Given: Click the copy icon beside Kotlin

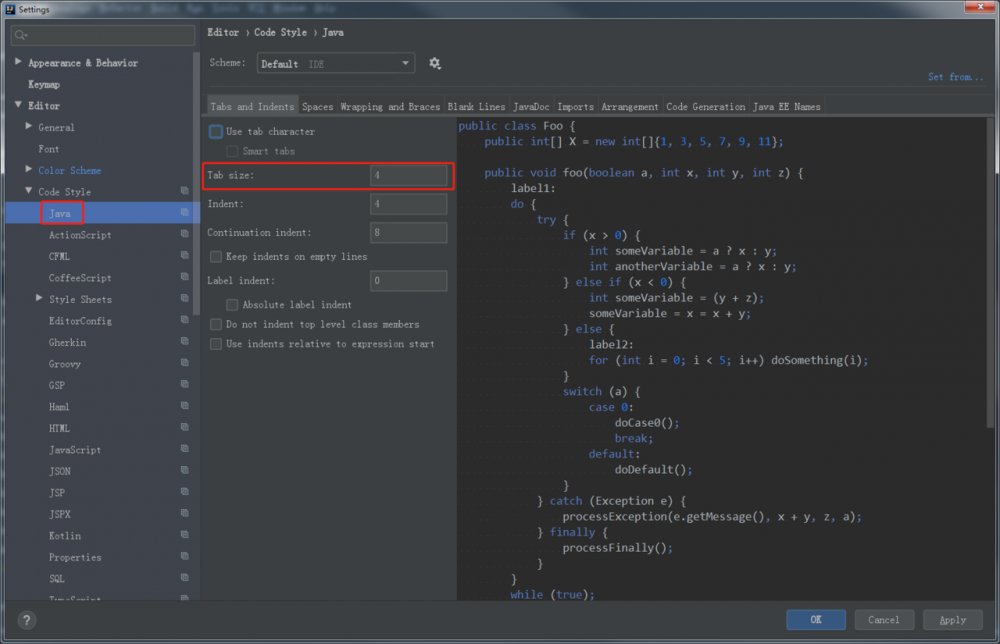Looking at the screenshot, I should (184, 536).
